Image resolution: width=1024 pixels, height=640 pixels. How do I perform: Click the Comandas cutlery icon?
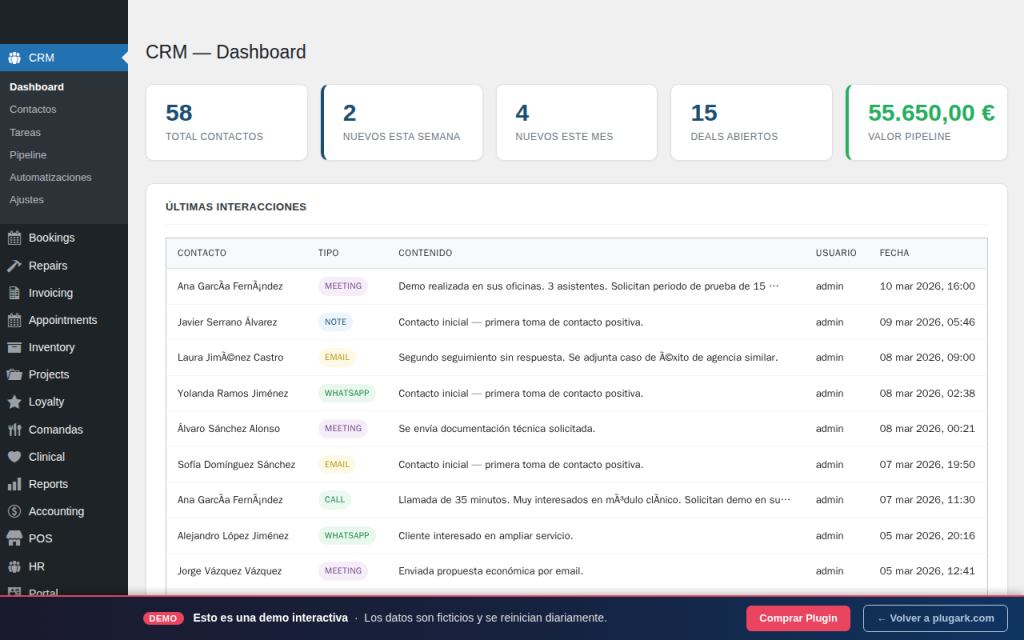click(14, 430)
